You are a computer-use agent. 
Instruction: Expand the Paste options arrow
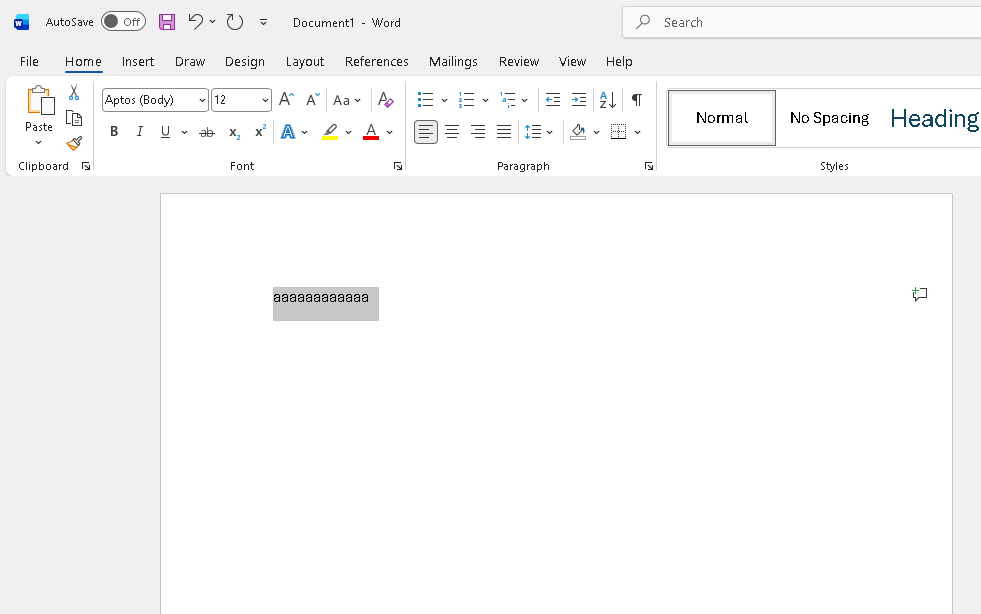(39, 143)
